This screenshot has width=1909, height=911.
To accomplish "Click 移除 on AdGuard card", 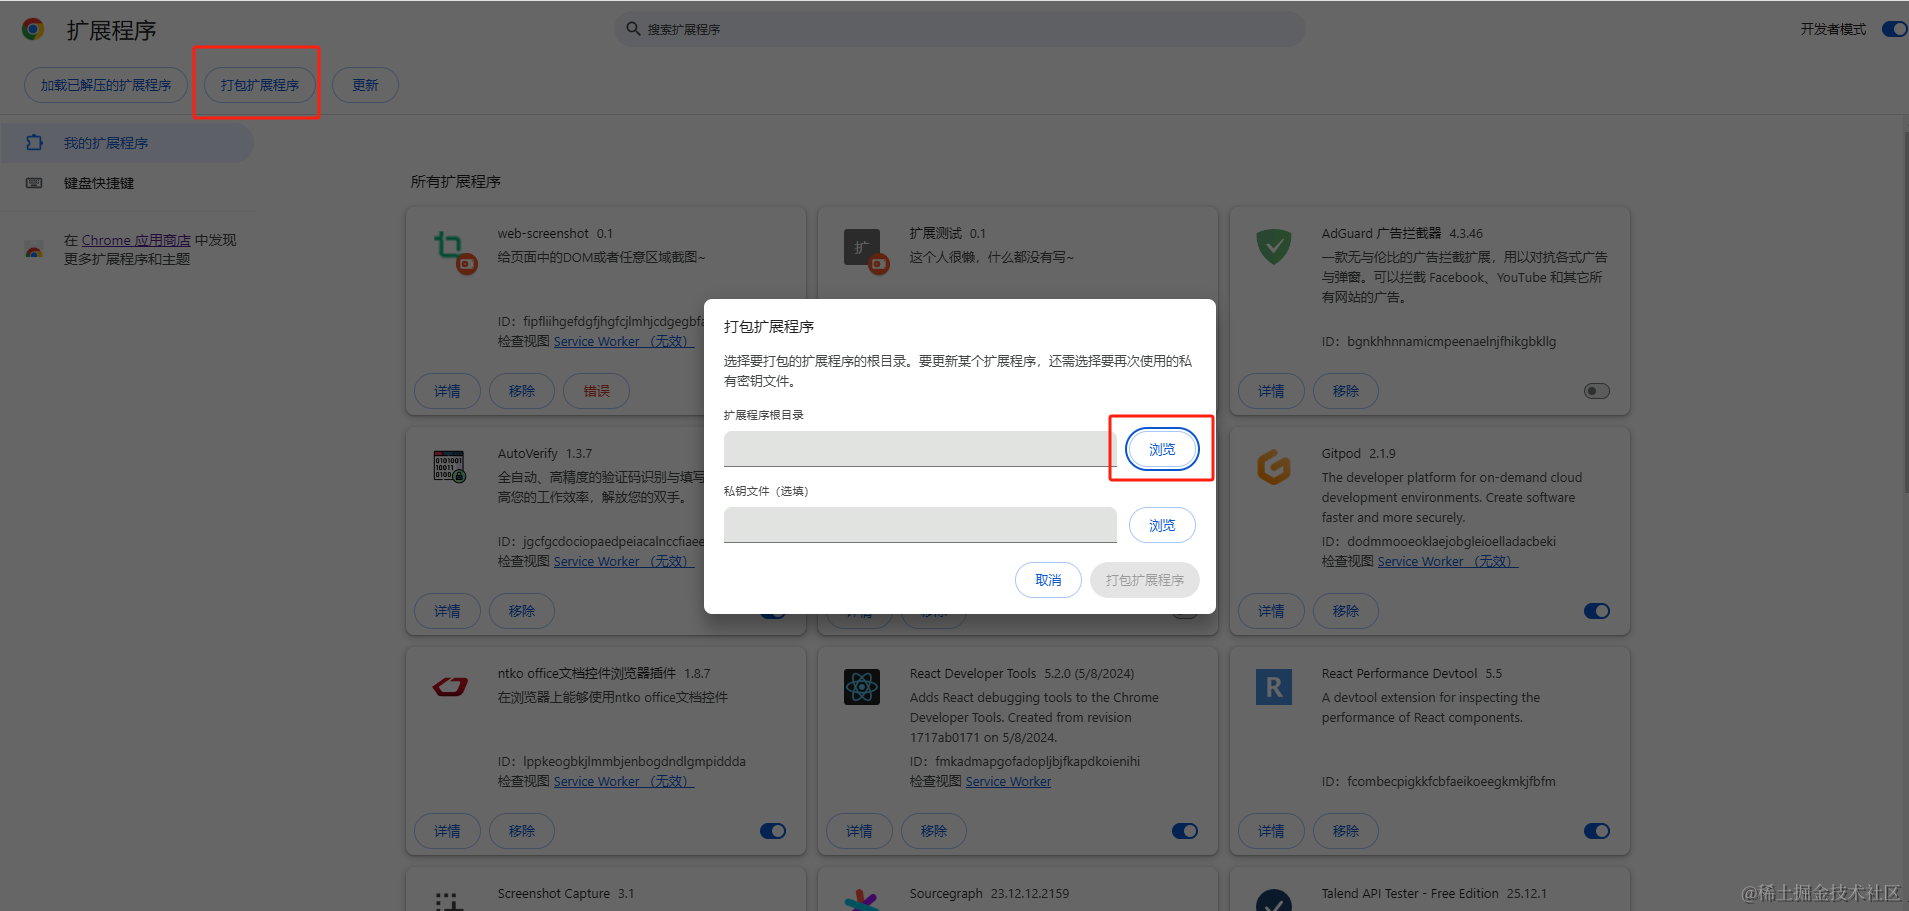I will [x=1346, y=391].
